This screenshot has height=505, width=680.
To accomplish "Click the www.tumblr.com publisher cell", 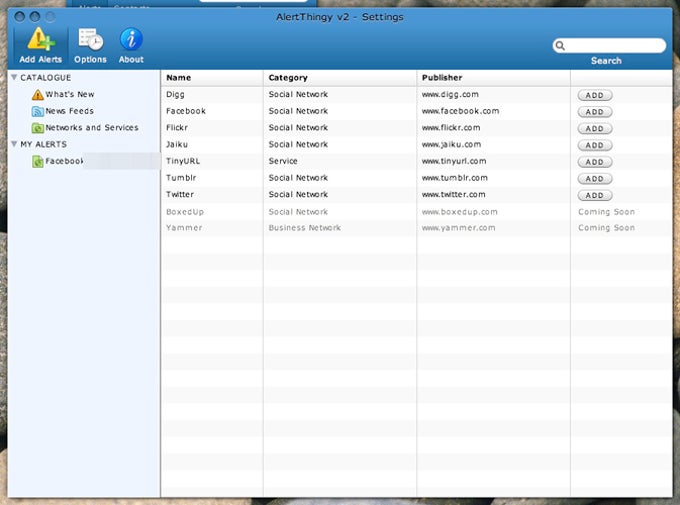I will (454, 178).
